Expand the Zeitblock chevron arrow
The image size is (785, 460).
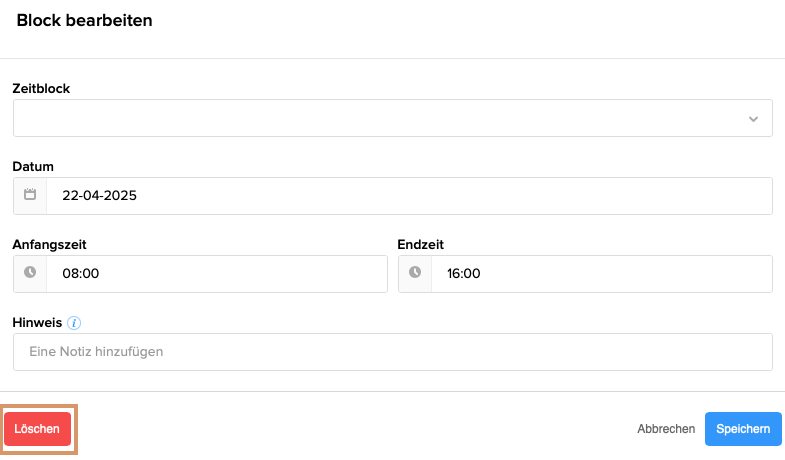pos(753,119)
